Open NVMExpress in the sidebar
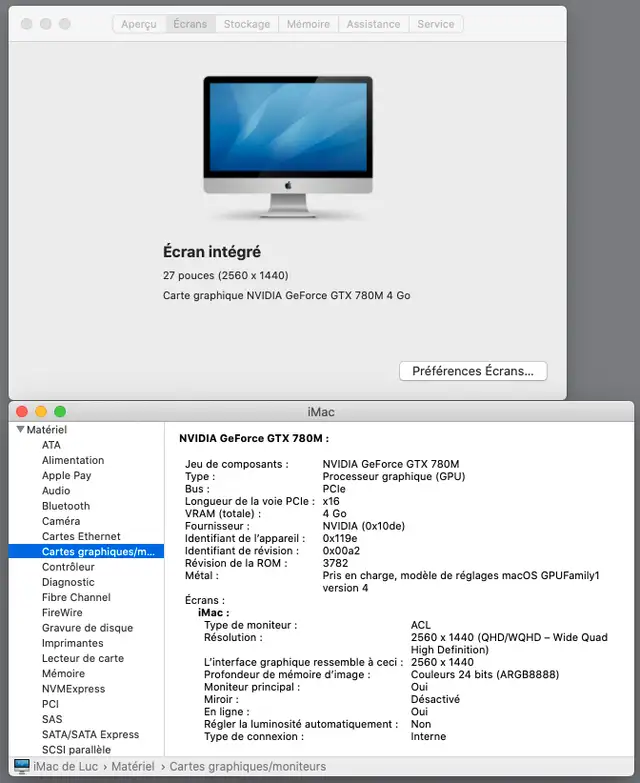This screenshot has height=783, width=640. (x=73, y=689)
